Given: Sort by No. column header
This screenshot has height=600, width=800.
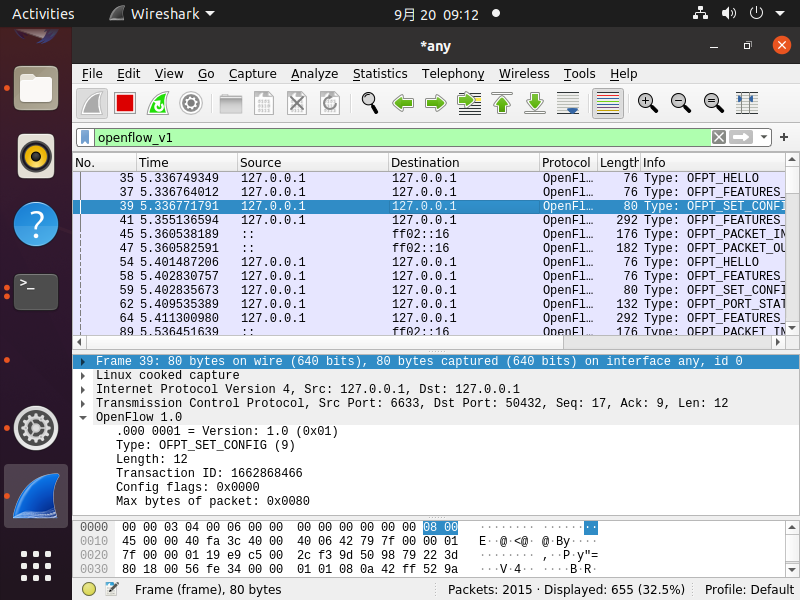Looking at the screenshot, I should coord(105,163).
